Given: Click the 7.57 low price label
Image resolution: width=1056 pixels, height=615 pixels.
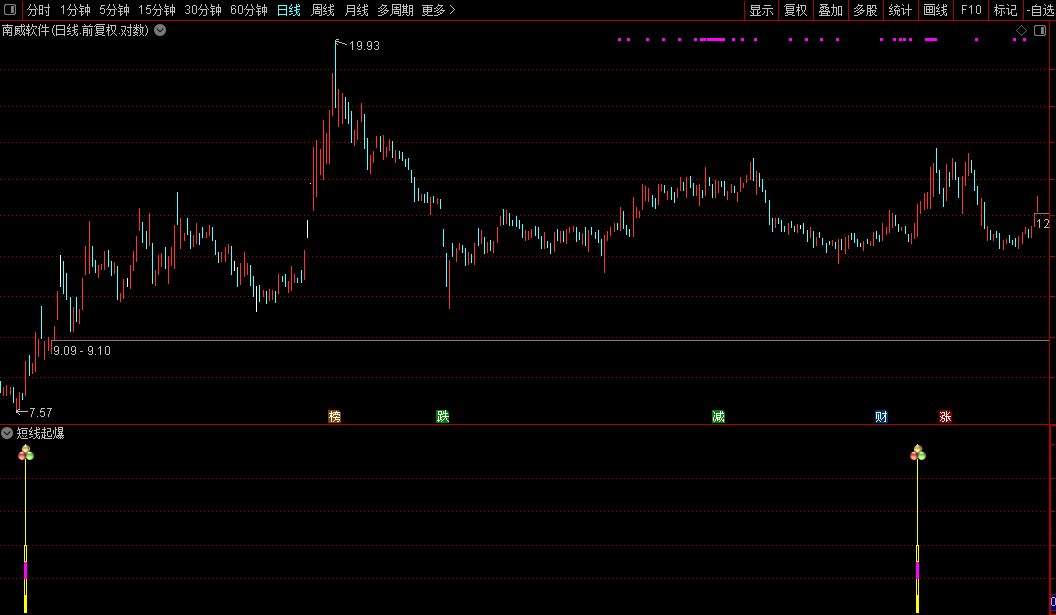Looking at the screenshot, I should tap(40, 412).
